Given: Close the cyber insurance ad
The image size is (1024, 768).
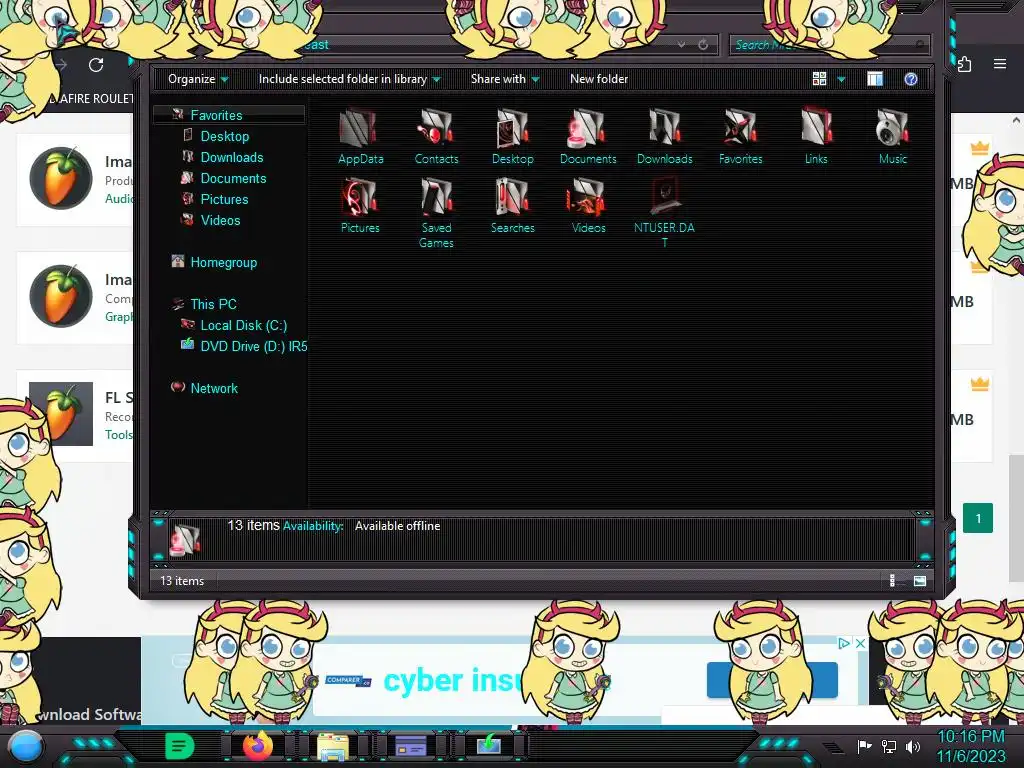Looking at the screenshot, I should 861,643.
